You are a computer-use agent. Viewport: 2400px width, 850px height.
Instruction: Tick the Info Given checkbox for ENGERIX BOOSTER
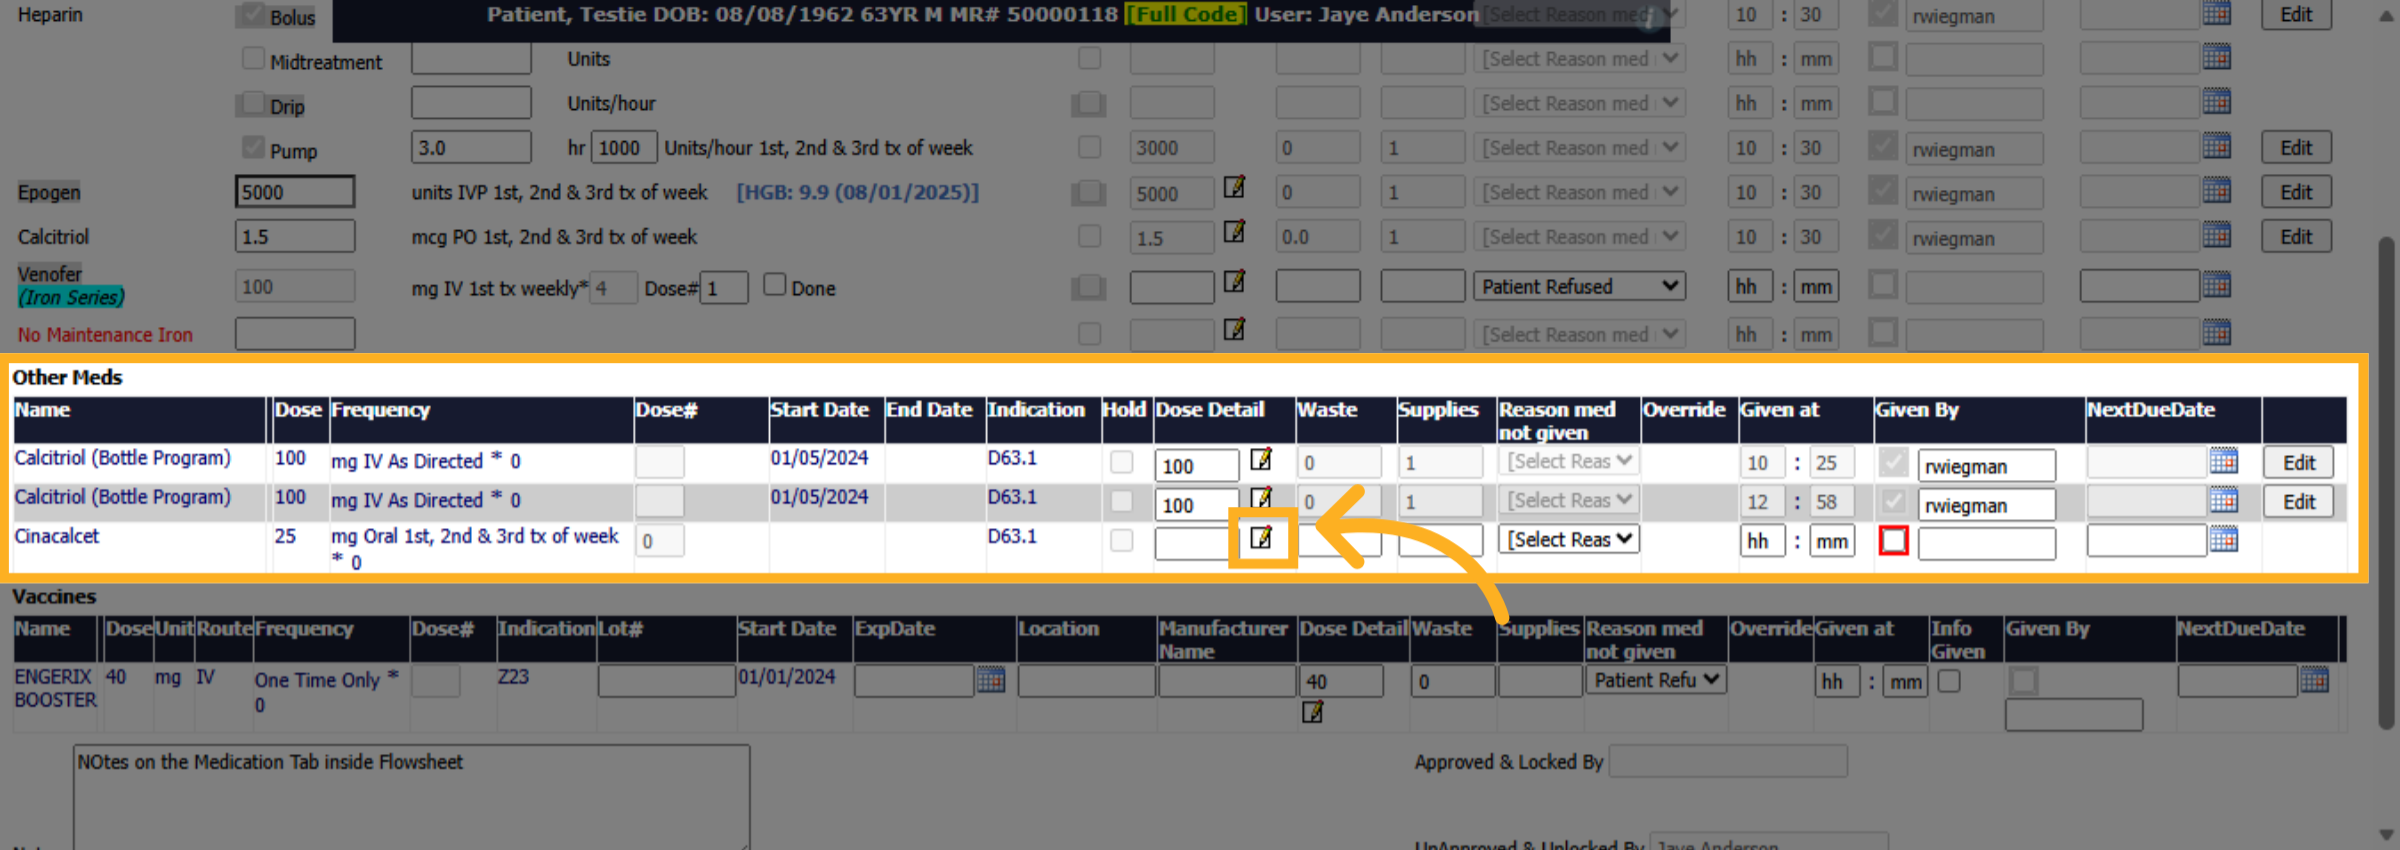1949,681
